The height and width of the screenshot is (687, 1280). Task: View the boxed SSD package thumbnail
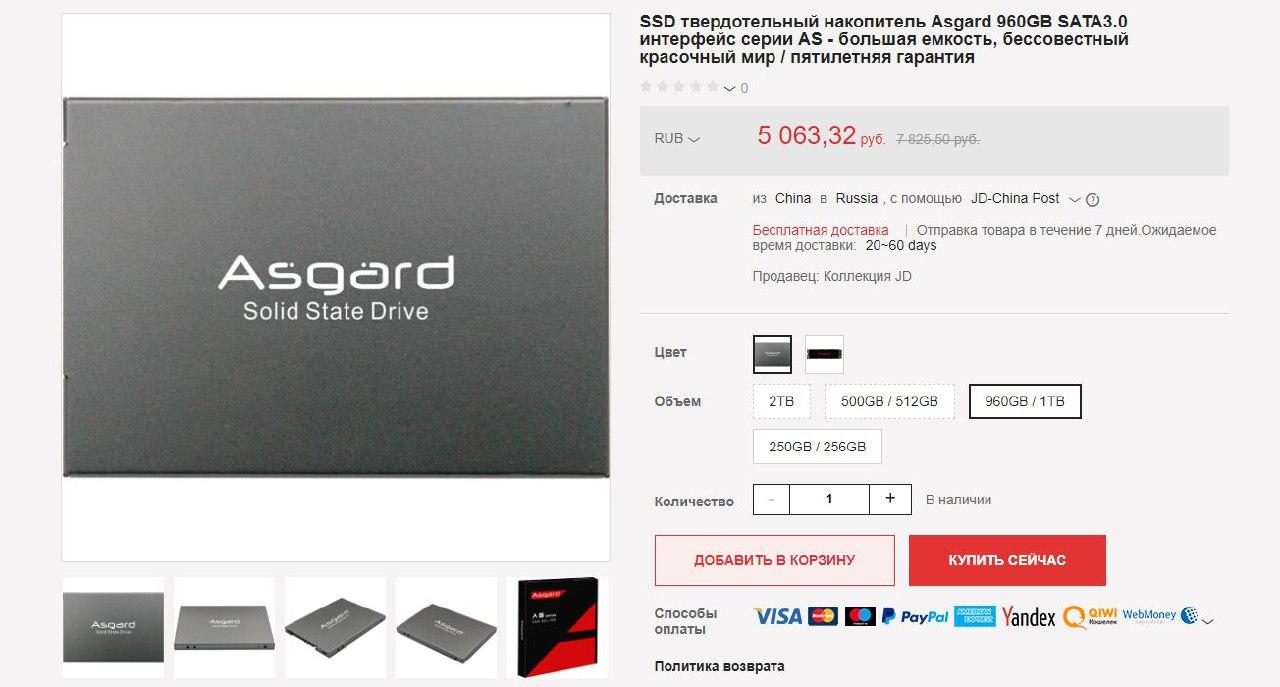click(x=557, y=627)
